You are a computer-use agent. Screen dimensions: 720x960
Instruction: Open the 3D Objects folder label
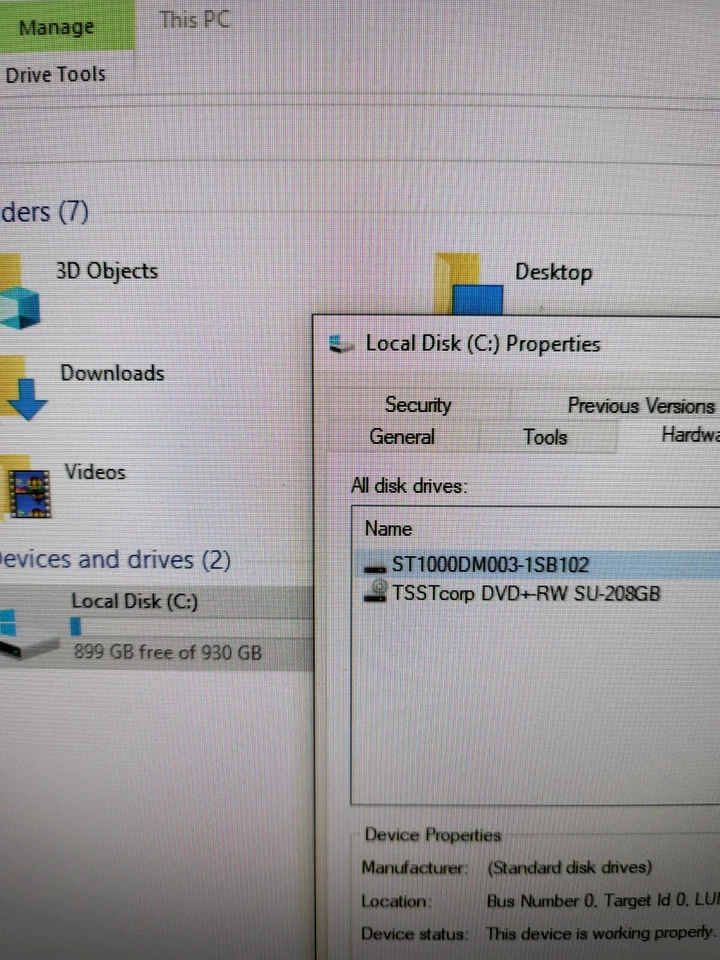coord(107,271)
